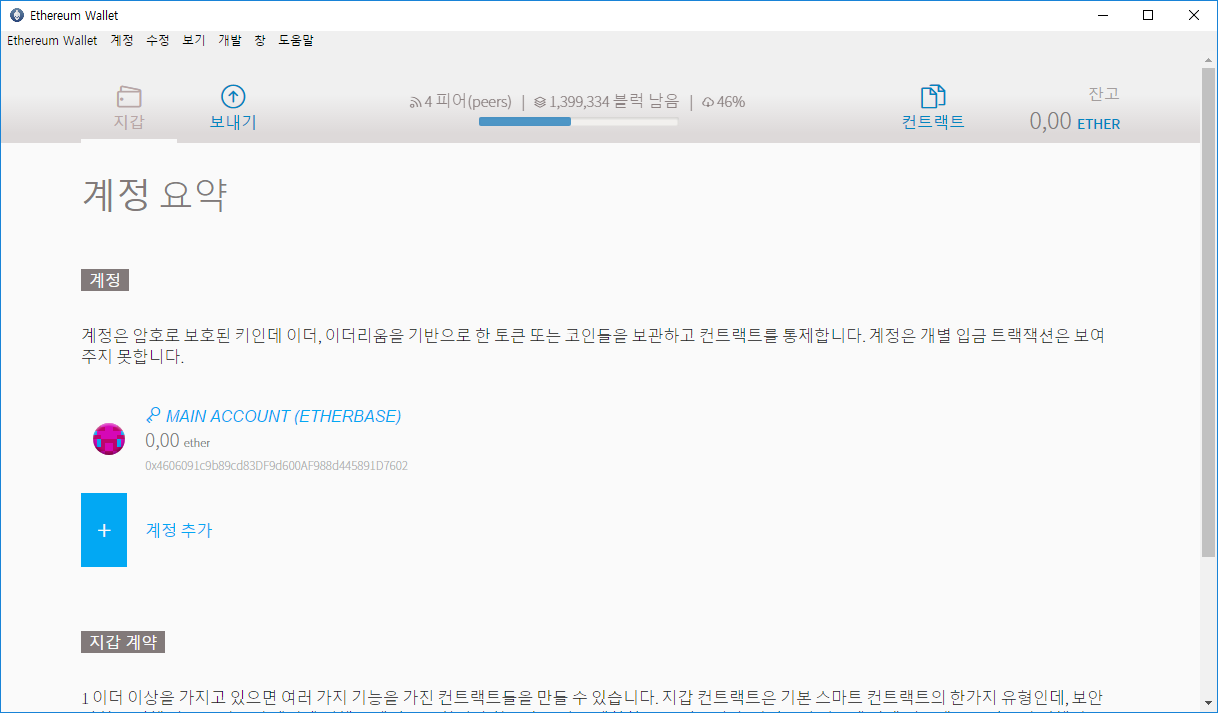Click the 보내기 label text
The height and width of the screenshot is (713, 1218).
point(233,122)
